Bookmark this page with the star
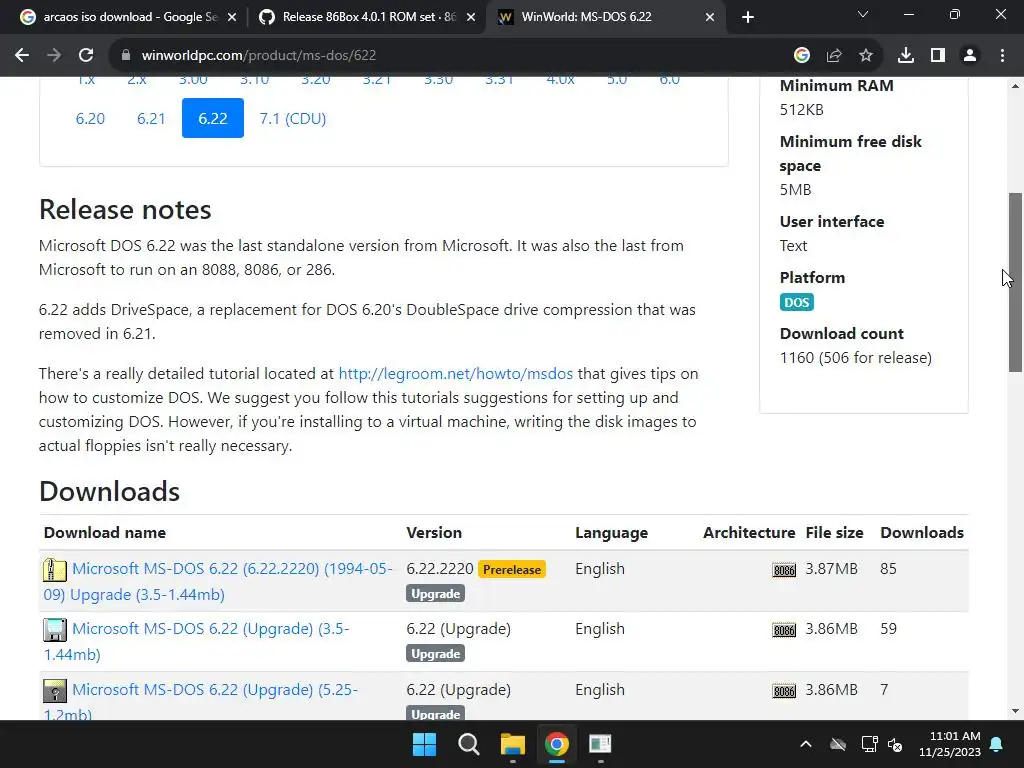 pos(866,56)
